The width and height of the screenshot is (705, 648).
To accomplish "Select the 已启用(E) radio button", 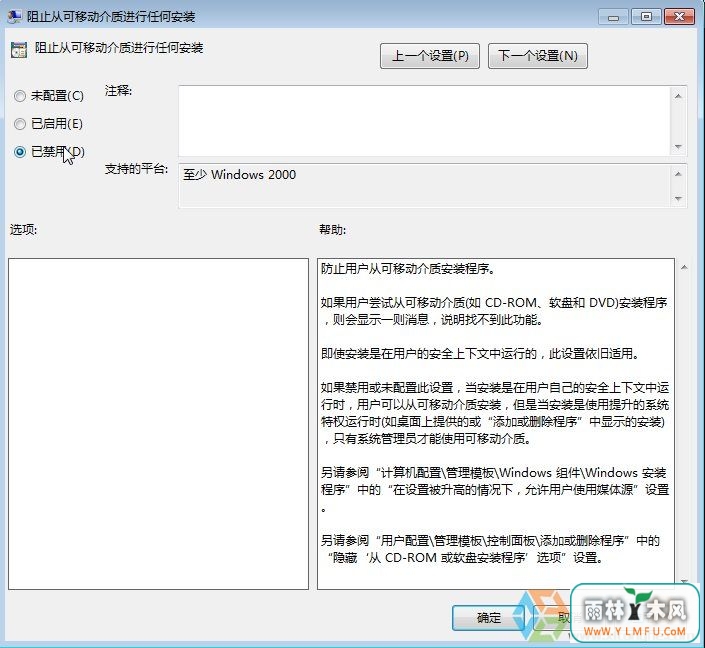I will click(x=20, y=124).
